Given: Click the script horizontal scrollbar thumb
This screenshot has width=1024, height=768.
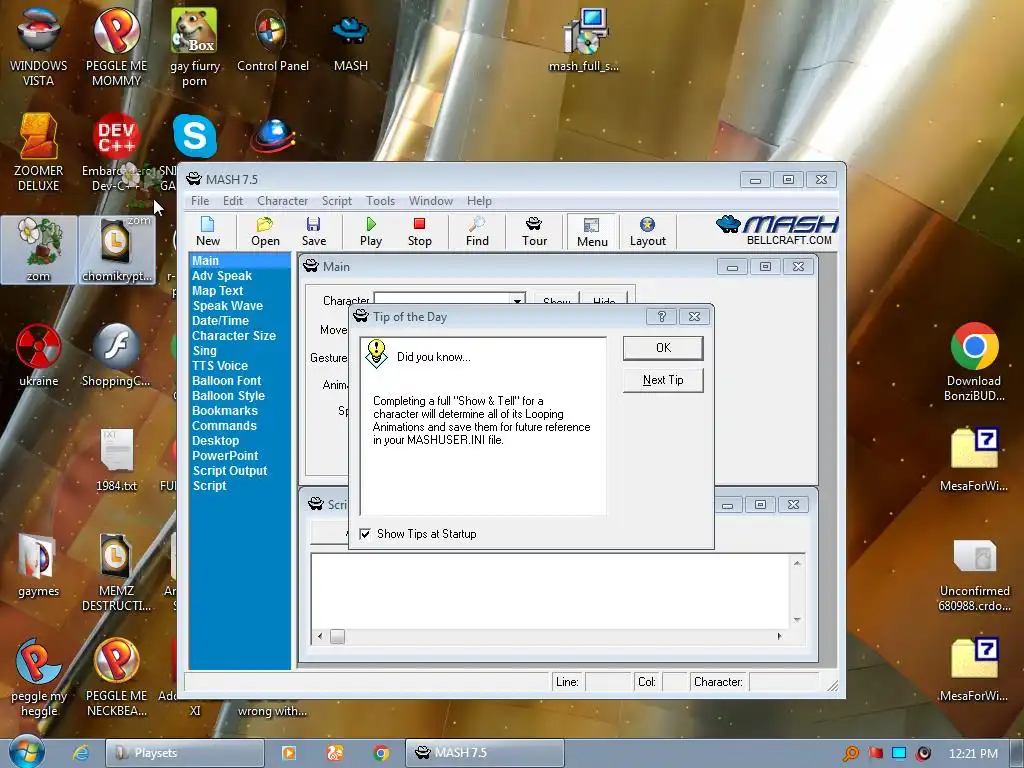Looking at the screenshot, I should coord(337,636).
